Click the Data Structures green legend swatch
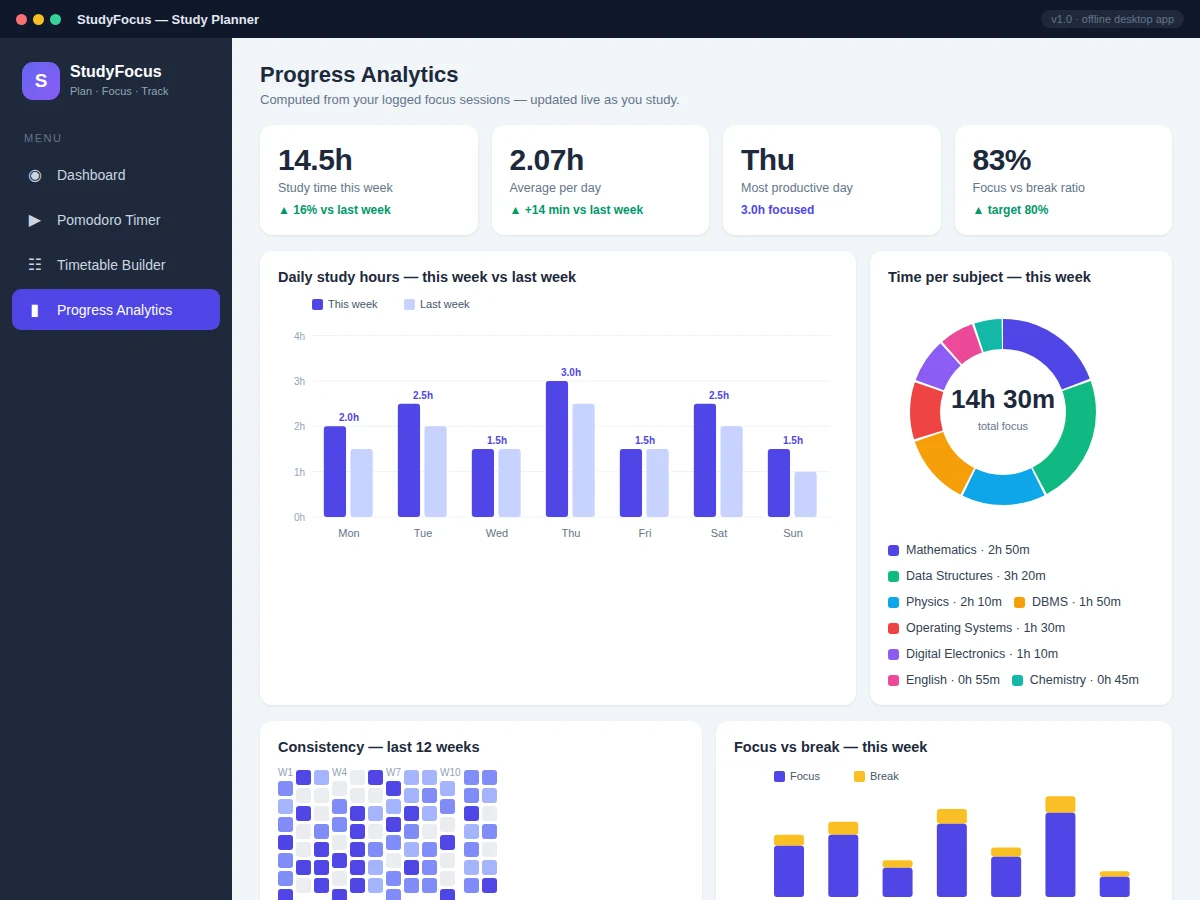This screenshot has width=1200, height=900. [893, 576]
